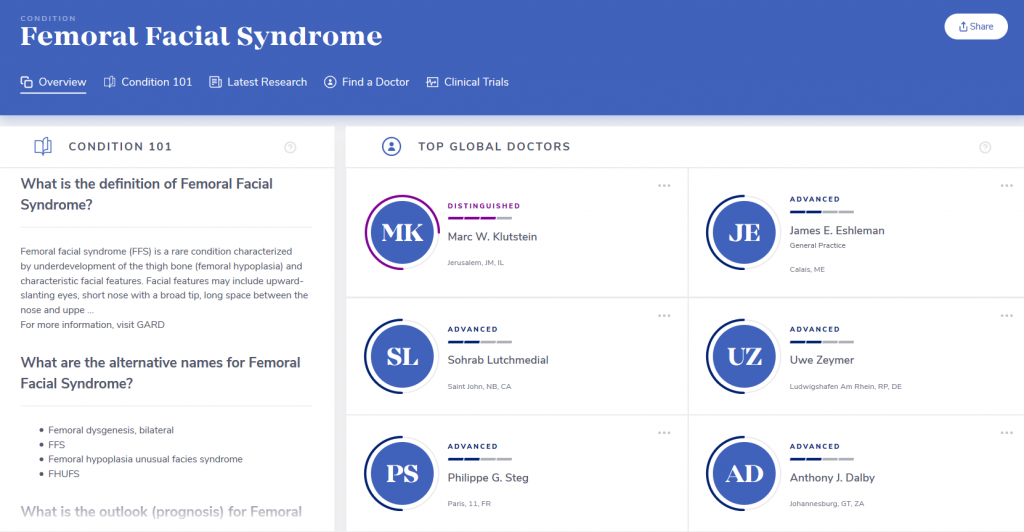Open three-dot menu for Uwe Zeymer

point(1007,315)
